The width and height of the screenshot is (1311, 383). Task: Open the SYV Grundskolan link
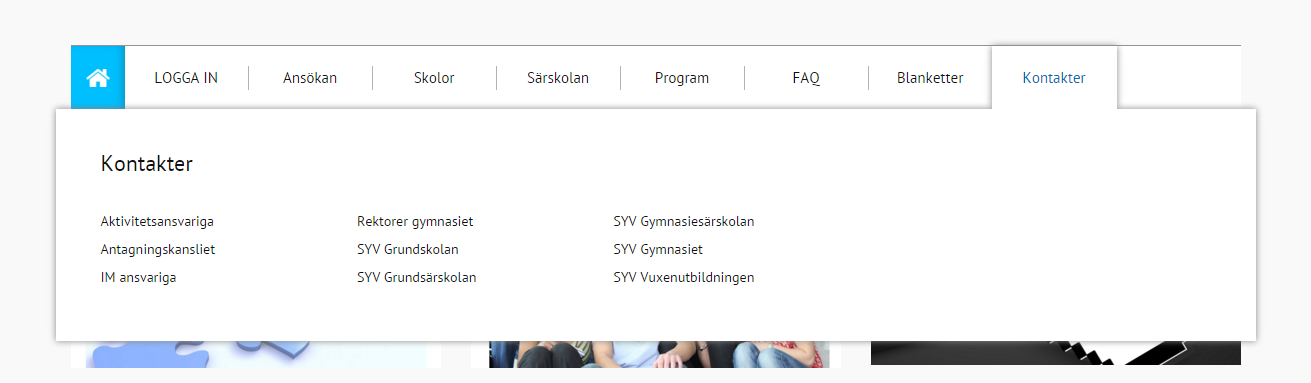click(x=407, y=250)
